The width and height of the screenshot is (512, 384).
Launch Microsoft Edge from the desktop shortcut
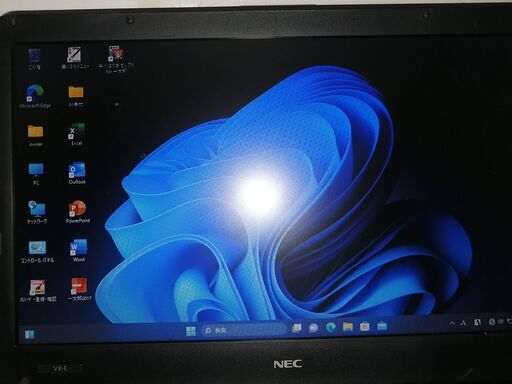[35, 96]
